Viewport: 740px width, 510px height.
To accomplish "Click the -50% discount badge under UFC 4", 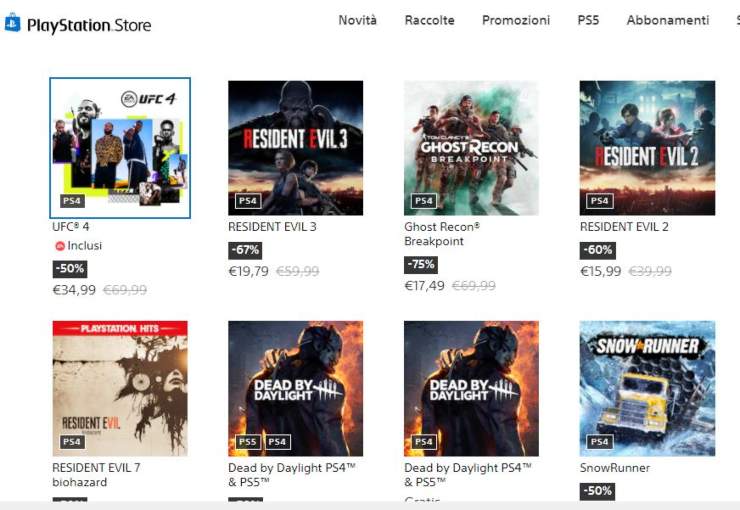I will click(x=70, y=269).
